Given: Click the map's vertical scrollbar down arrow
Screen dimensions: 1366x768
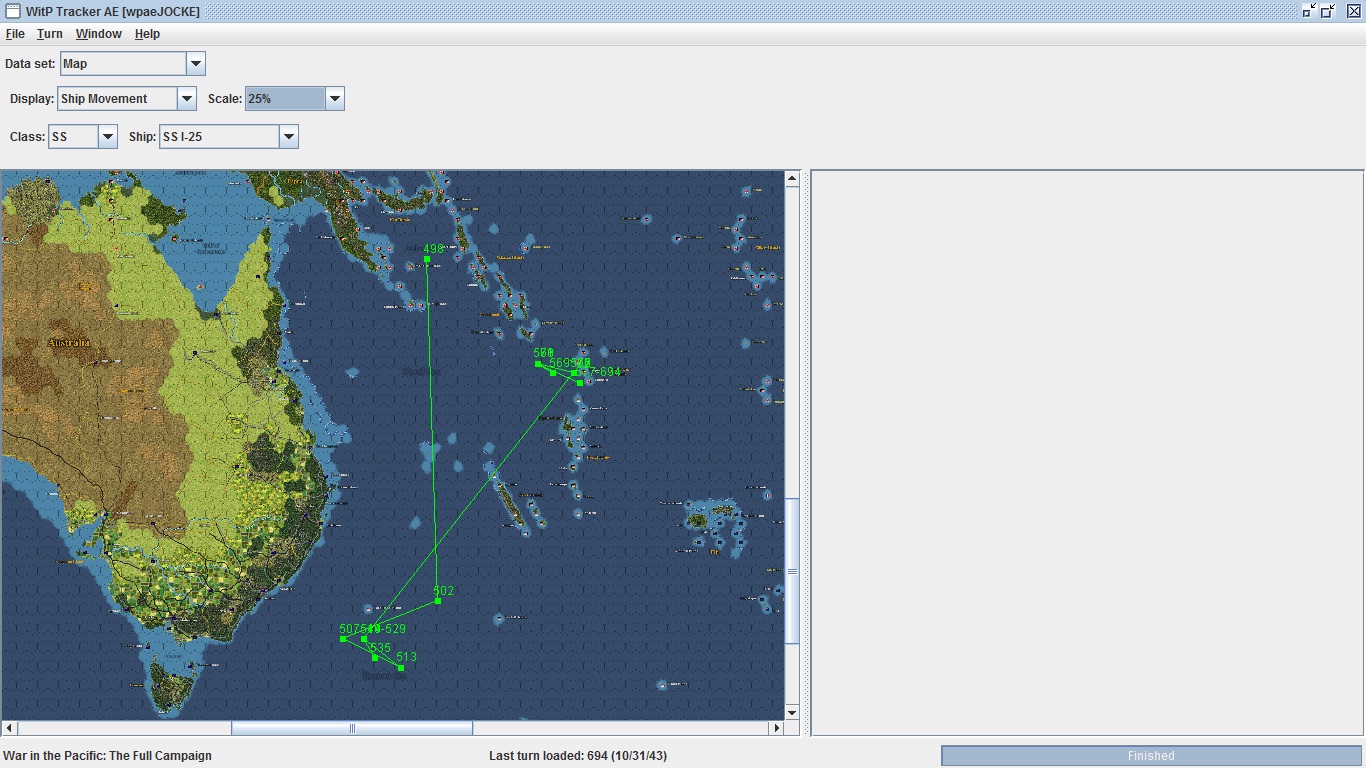Looking at the screenshot, I should [x=792, y=712].
